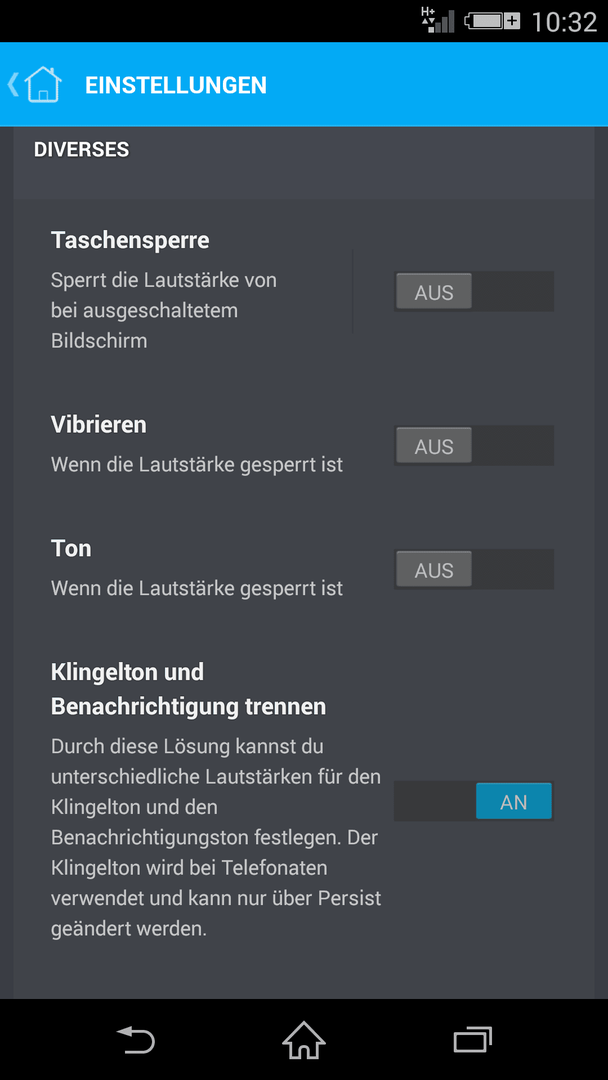
Task: Open recent apps from navigation bar
Action: (472, 1039)
